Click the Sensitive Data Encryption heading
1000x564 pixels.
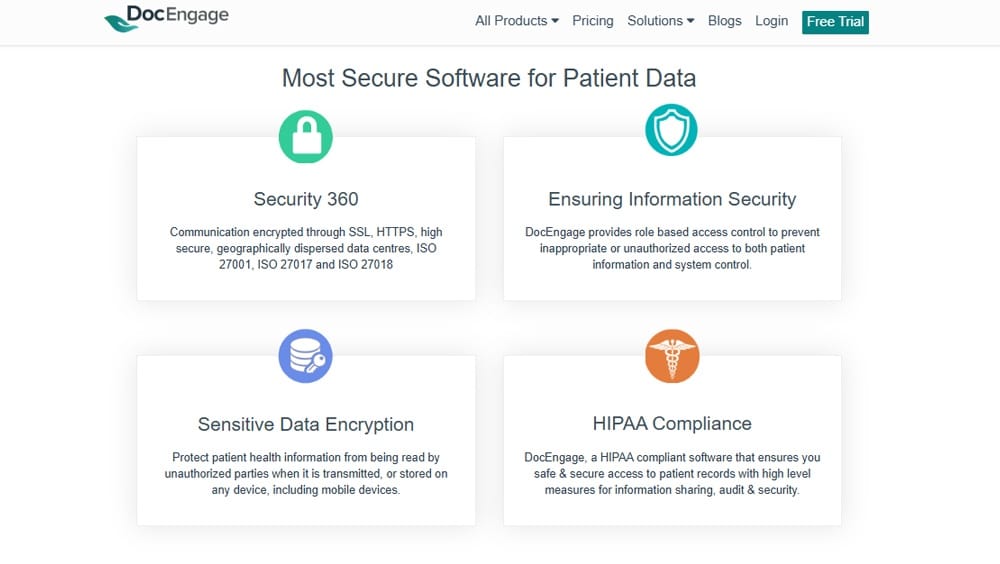(306, 424)
